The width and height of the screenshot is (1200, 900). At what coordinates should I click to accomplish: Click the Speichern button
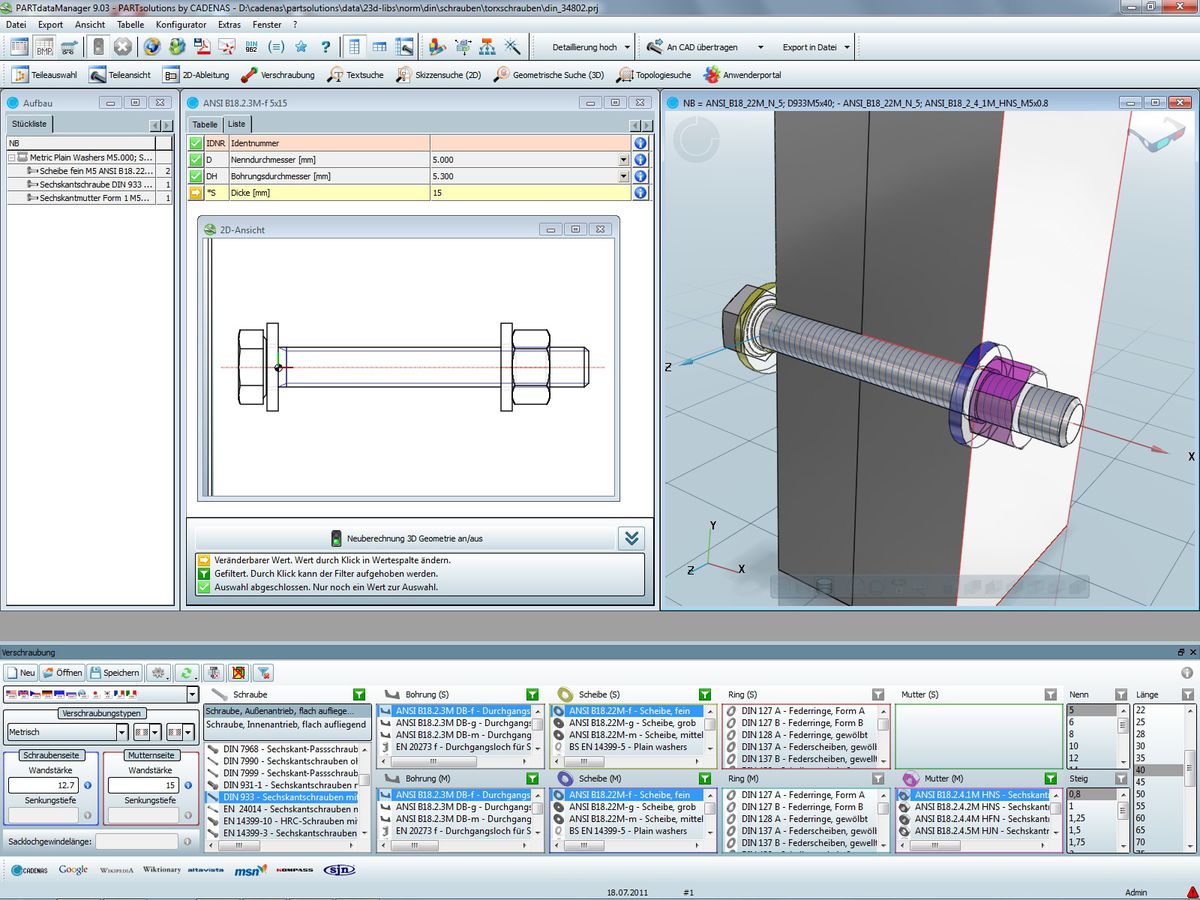115,673
